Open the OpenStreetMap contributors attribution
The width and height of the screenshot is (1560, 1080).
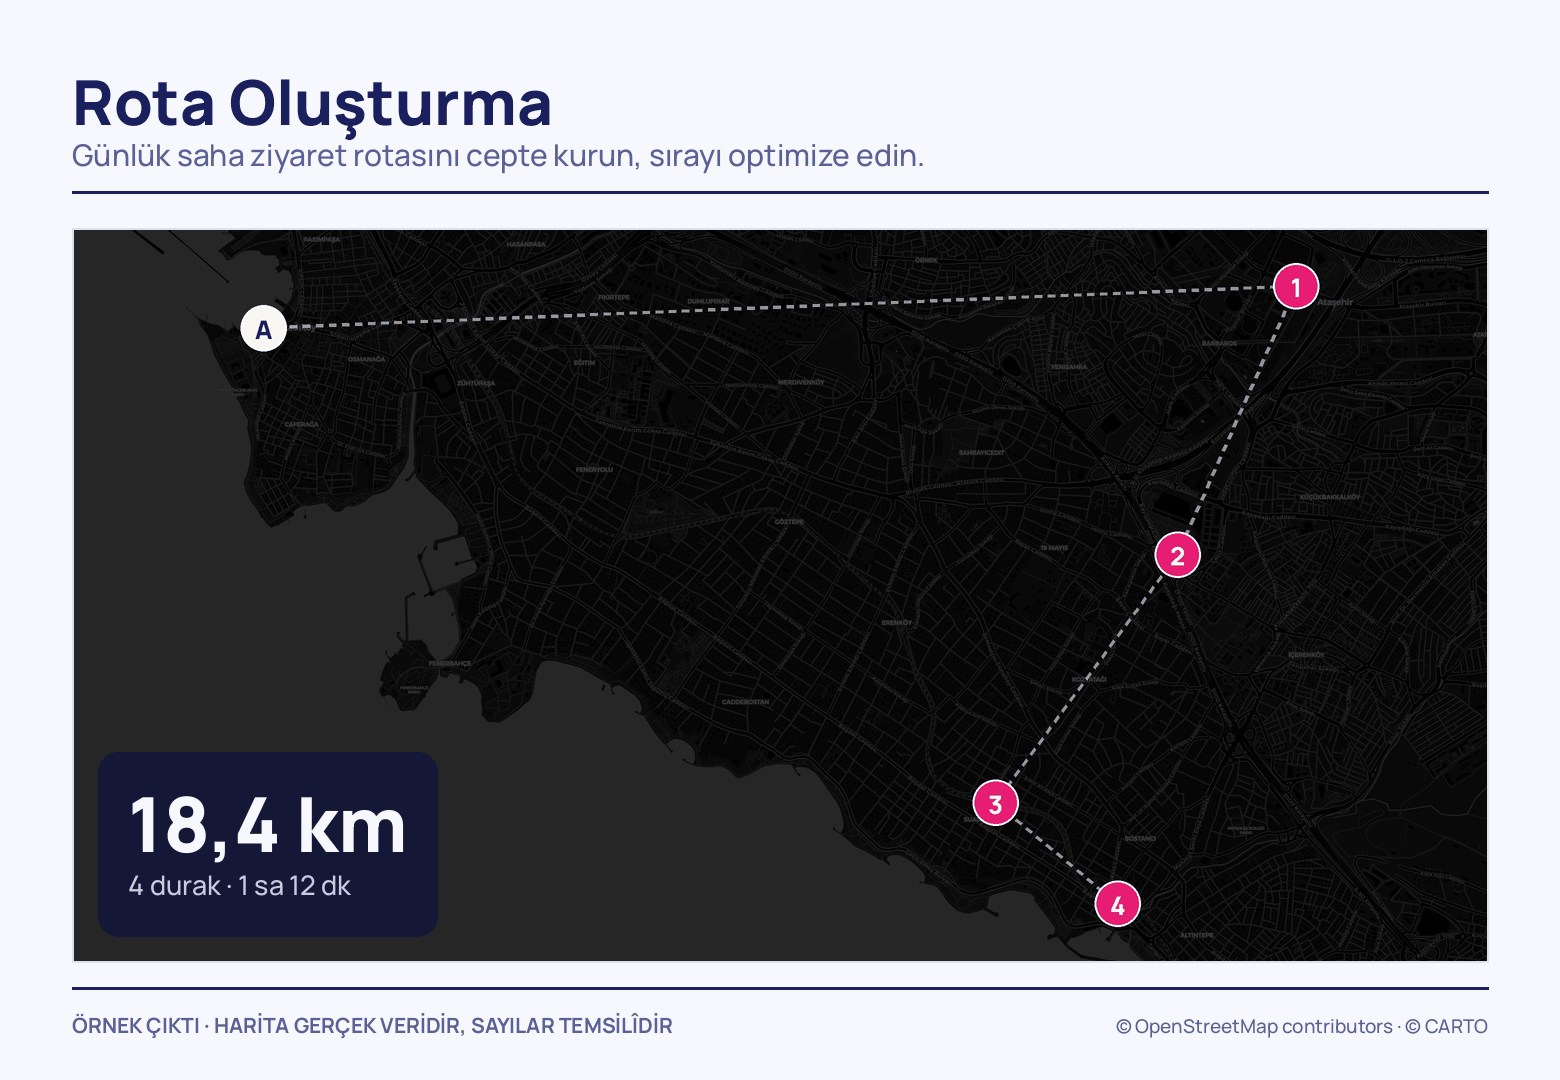pyautogui.click(x=1254, y=1026)
